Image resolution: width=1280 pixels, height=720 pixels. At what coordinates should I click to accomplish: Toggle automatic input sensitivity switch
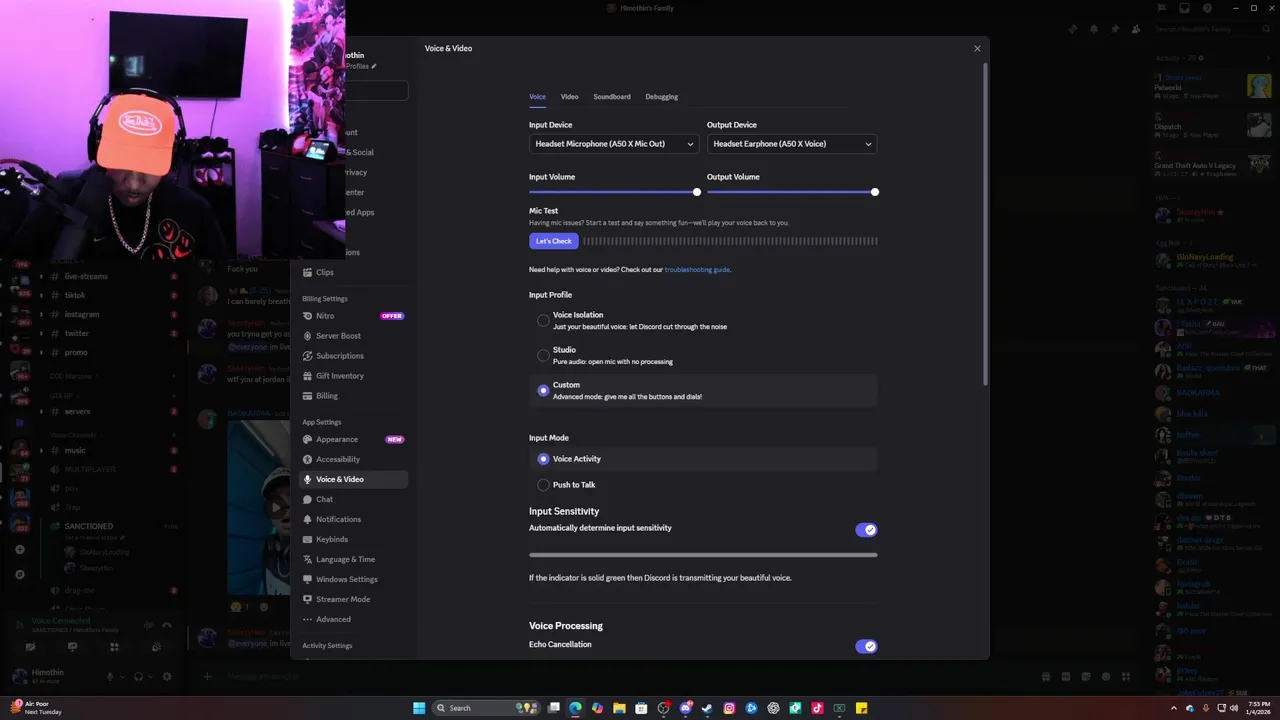coord(866,530)
